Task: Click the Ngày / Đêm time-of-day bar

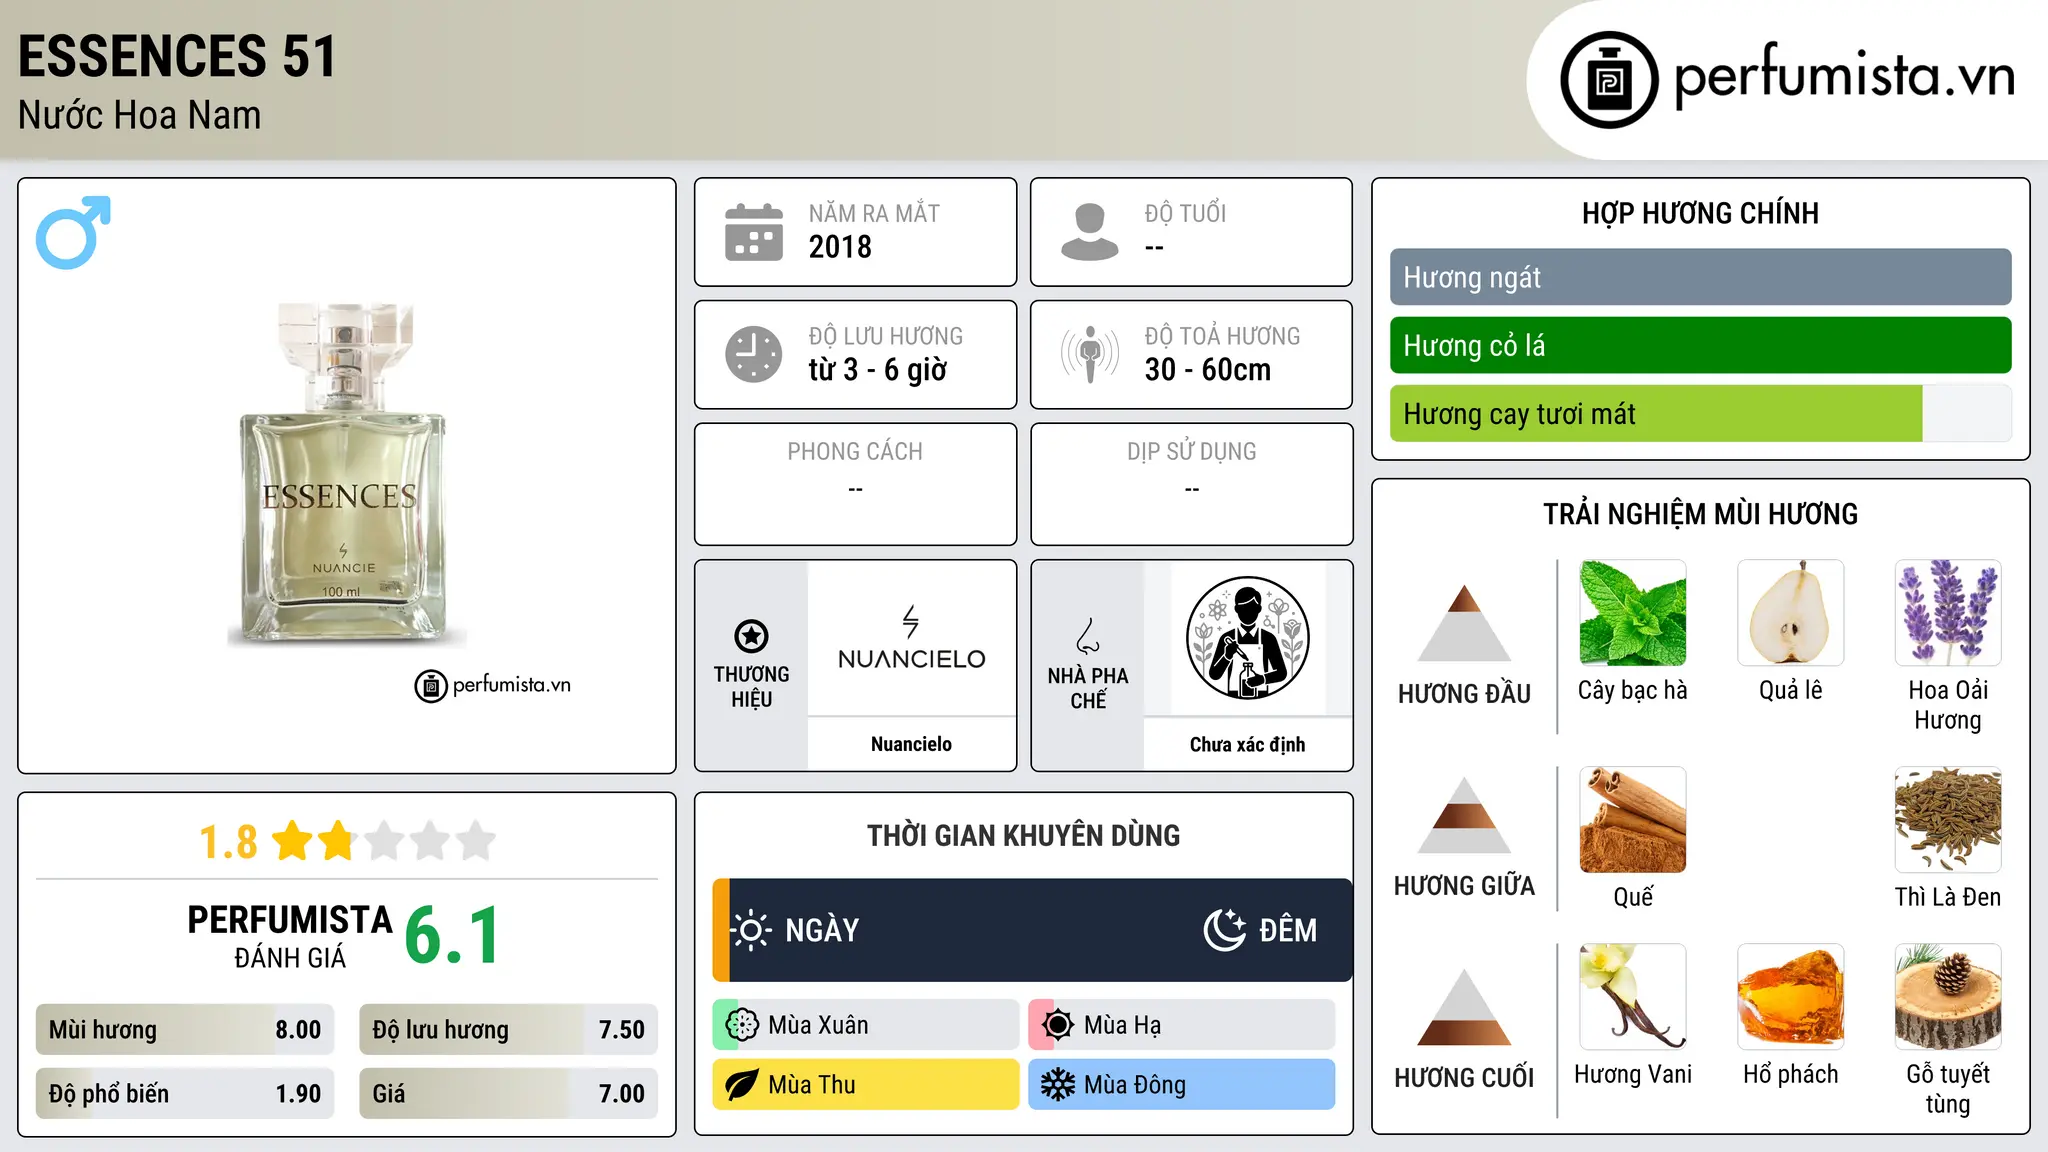Action: 1032,930
